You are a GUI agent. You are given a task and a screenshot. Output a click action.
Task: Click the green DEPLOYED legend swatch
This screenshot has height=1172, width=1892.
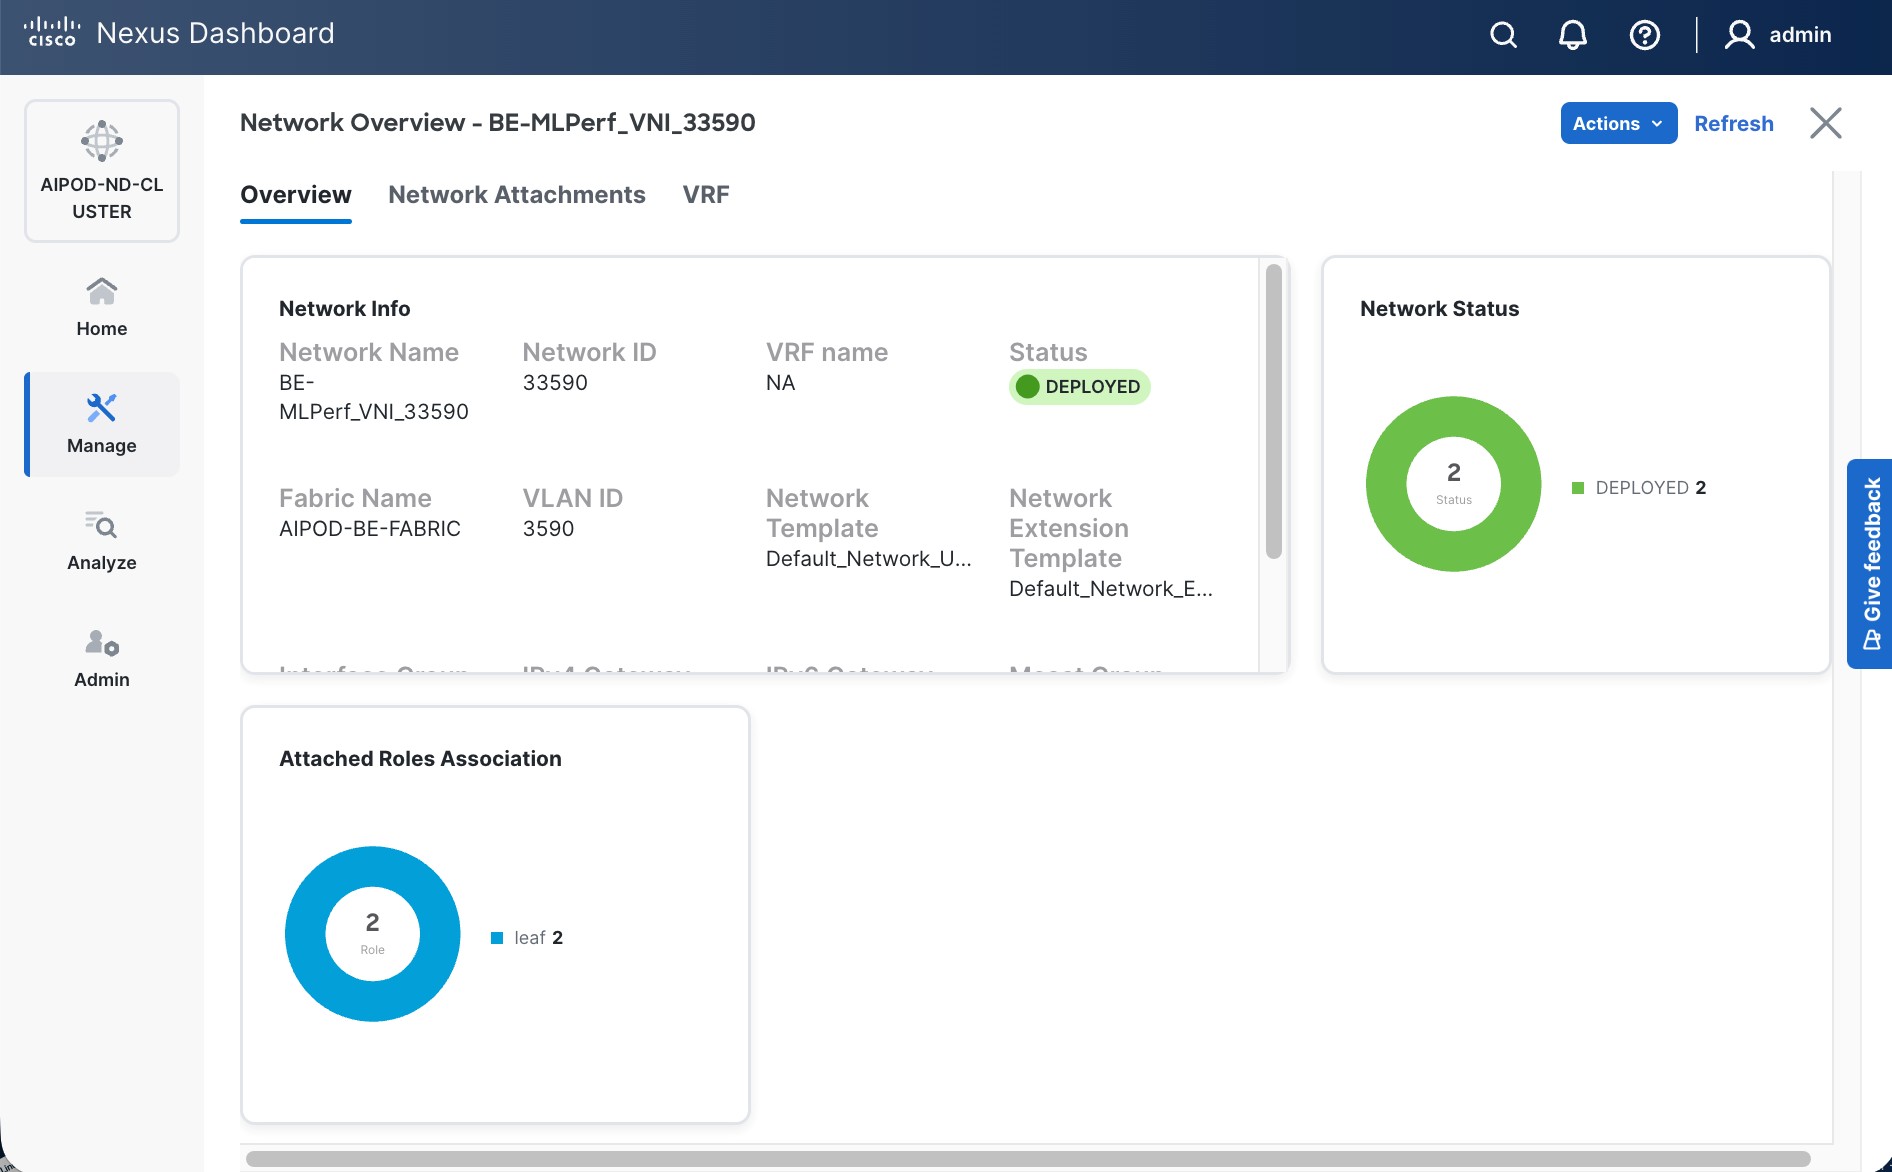pyautogui.click(x=1578, y=488)
